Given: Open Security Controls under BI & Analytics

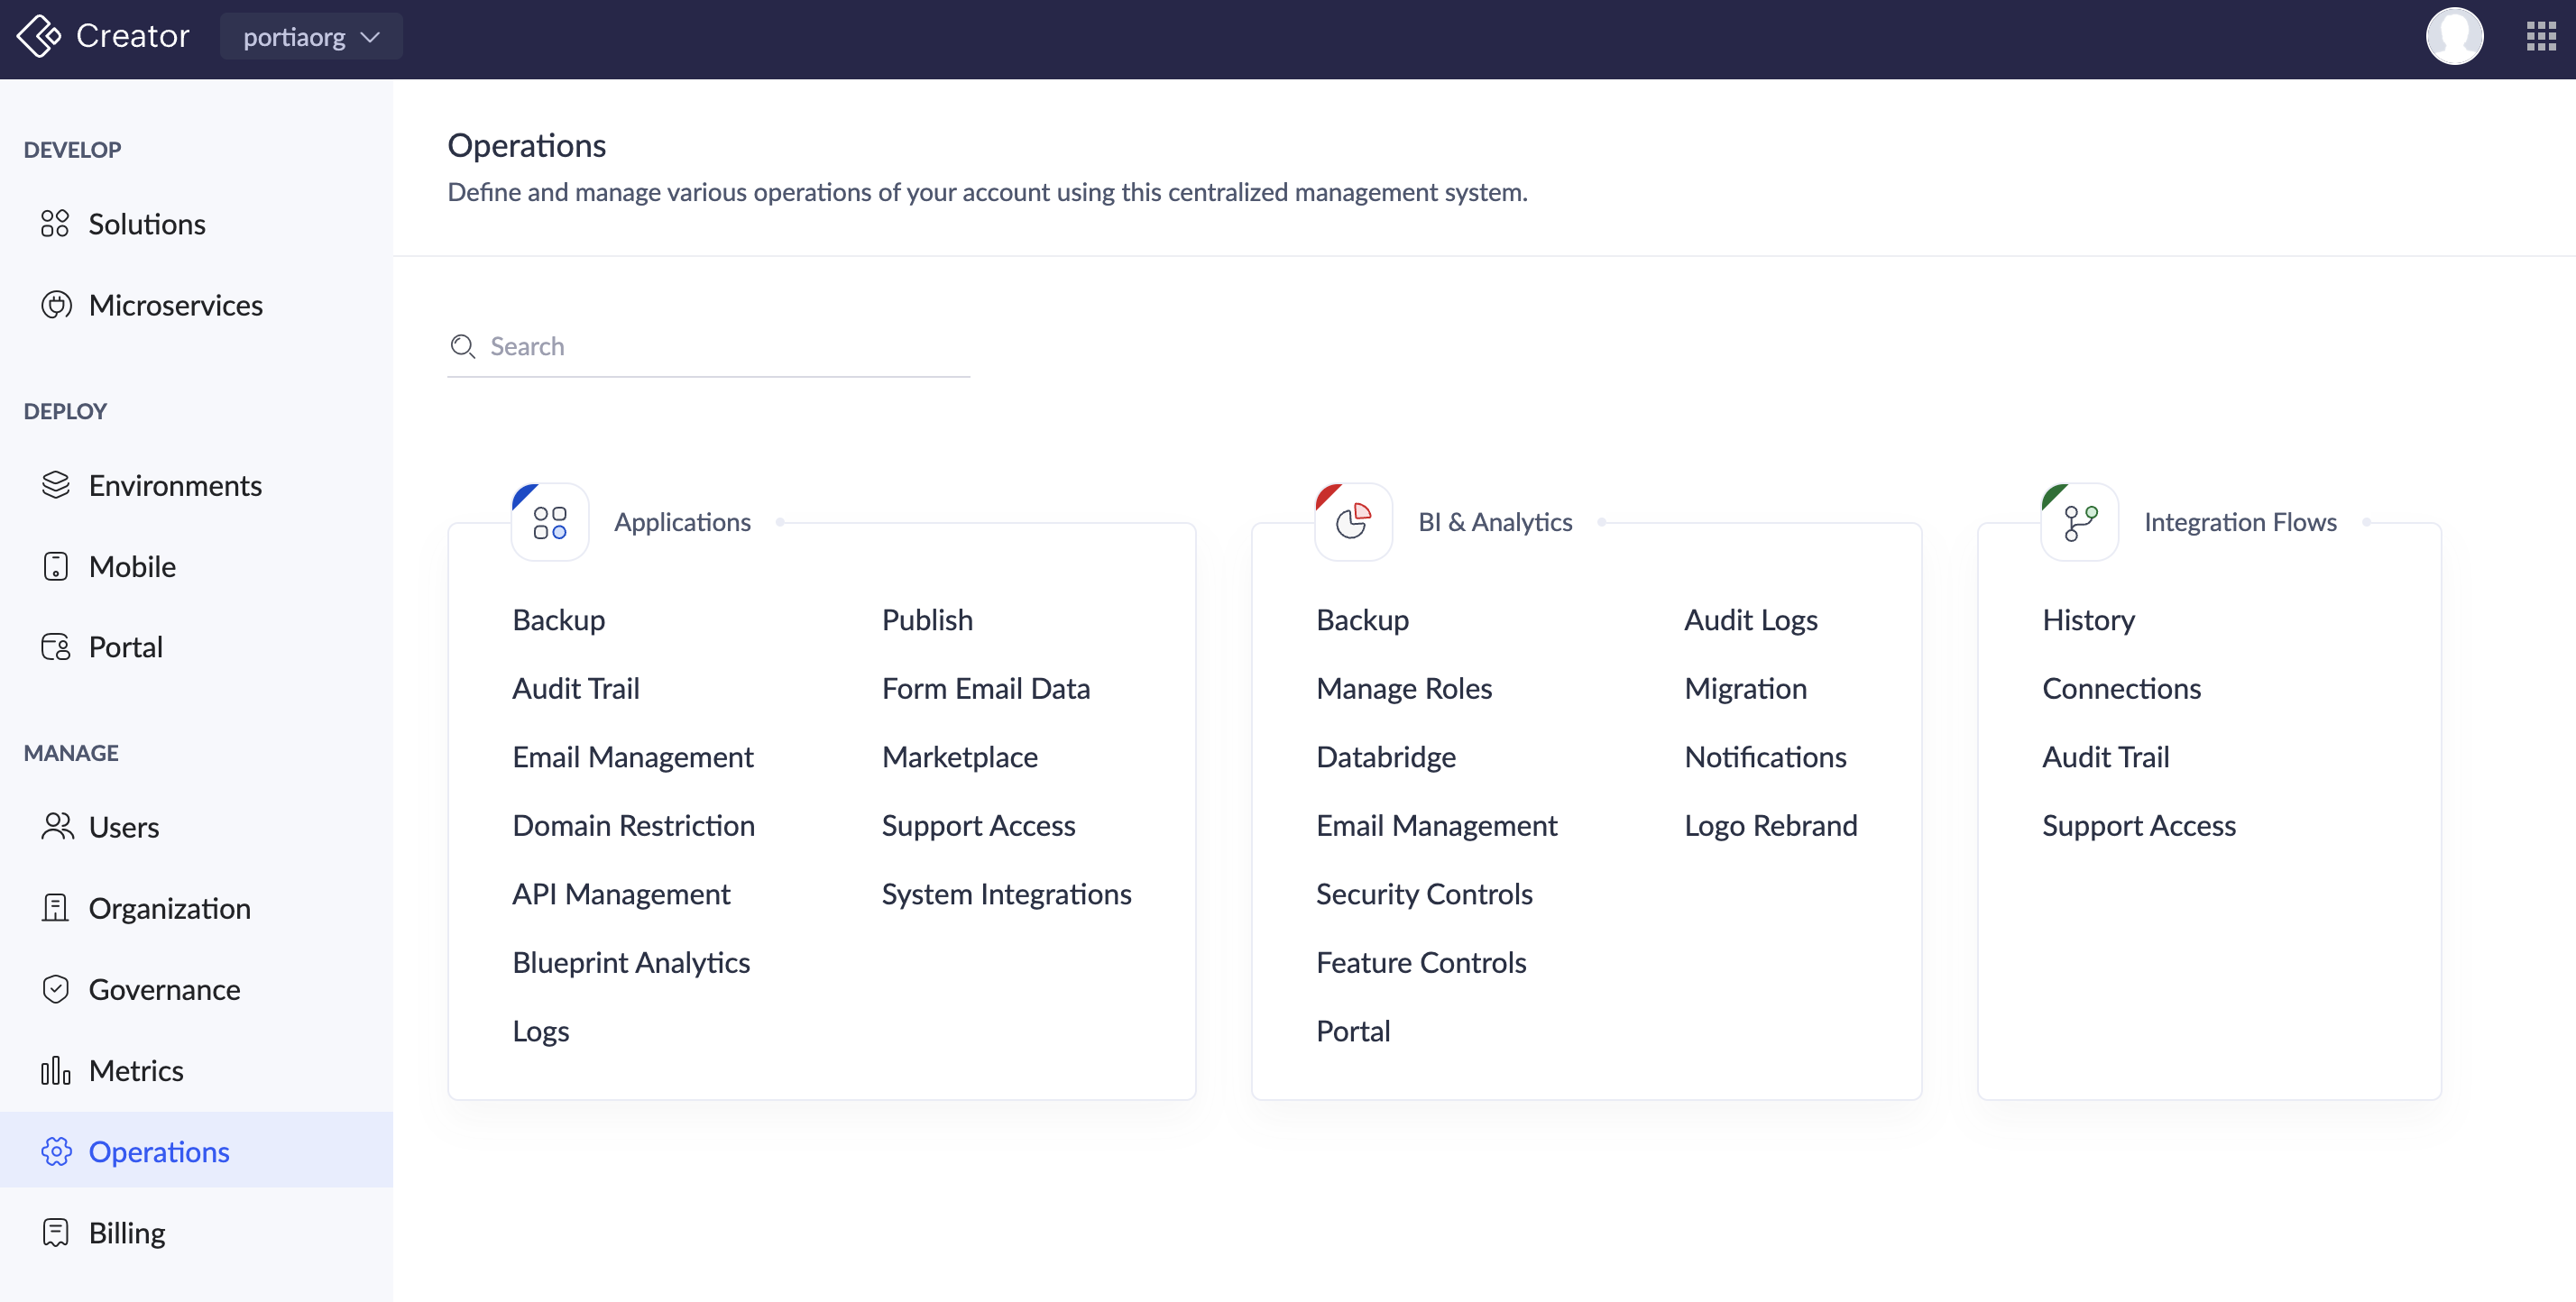Looking at the screenshot, I should click(x=1423, y=893).
